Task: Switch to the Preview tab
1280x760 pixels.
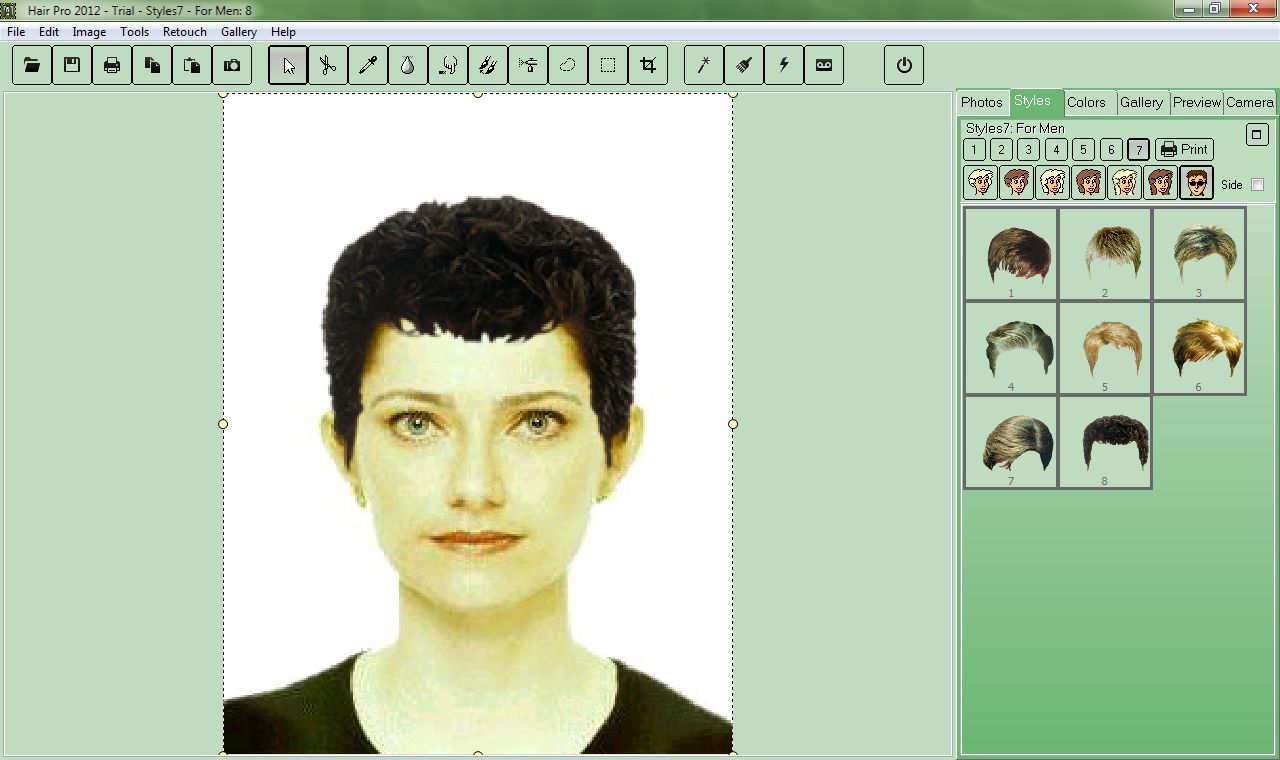Action: tap(1197, 102)
